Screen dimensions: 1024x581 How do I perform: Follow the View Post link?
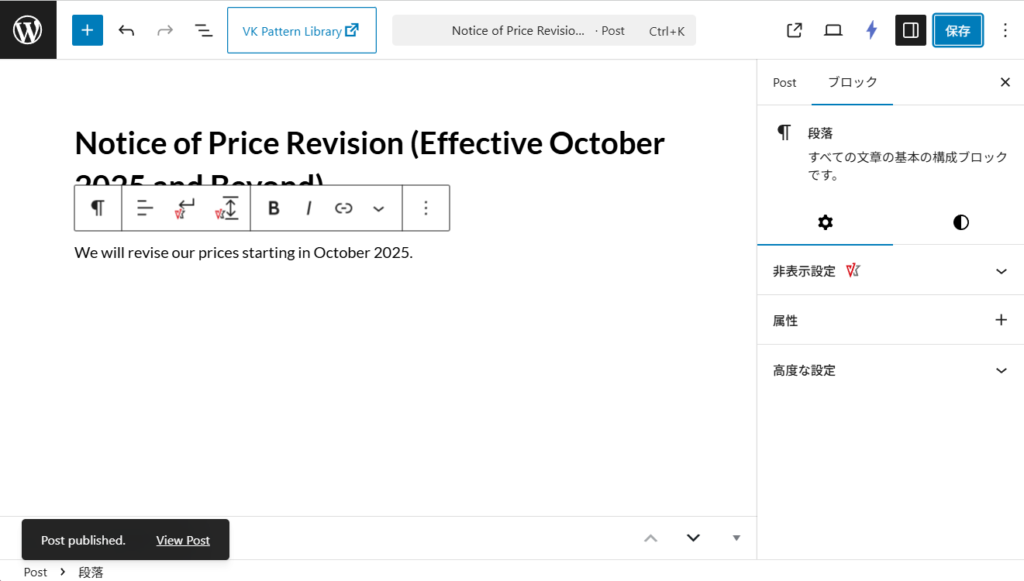coord(183,540)
